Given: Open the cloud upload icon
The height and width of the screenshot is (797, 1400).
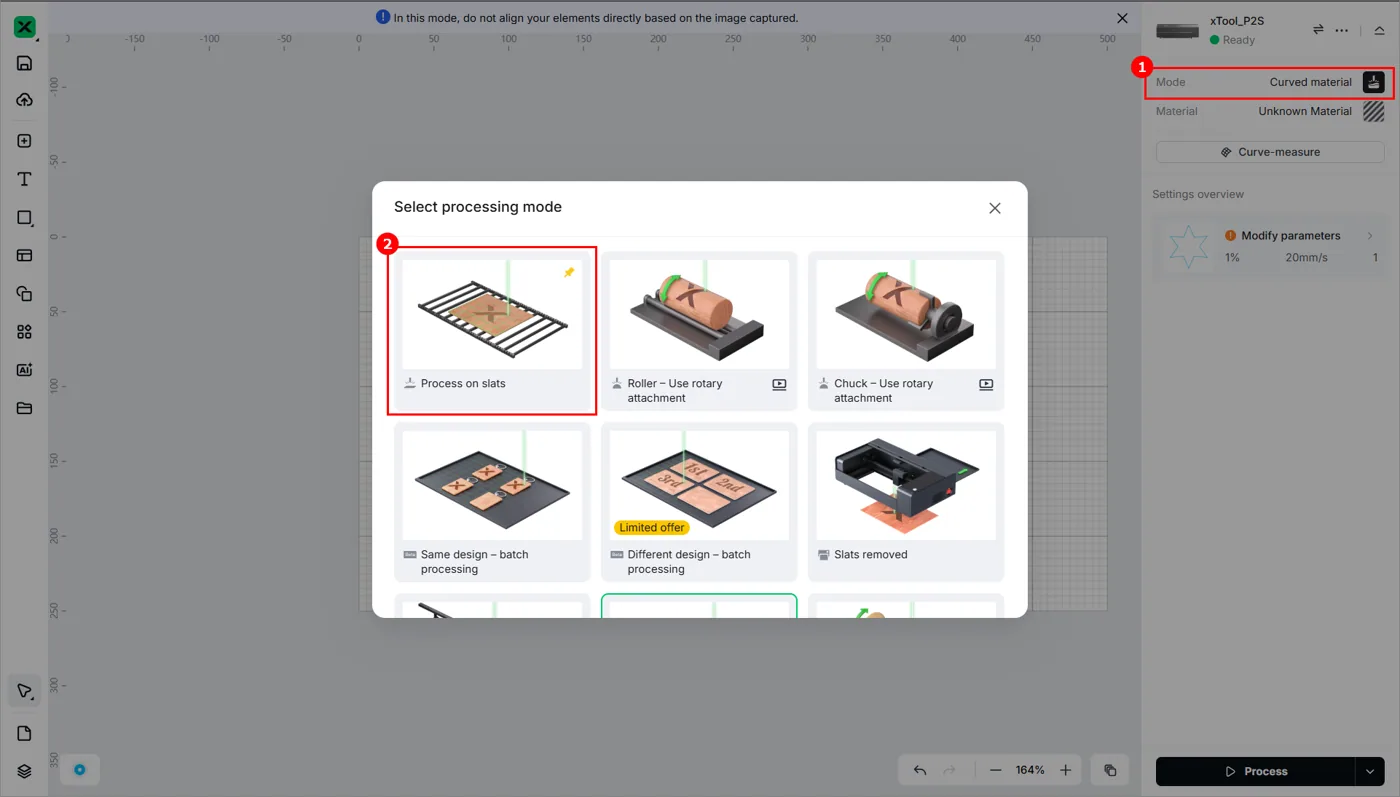Looking at the screenshot, I should point(25,100).
